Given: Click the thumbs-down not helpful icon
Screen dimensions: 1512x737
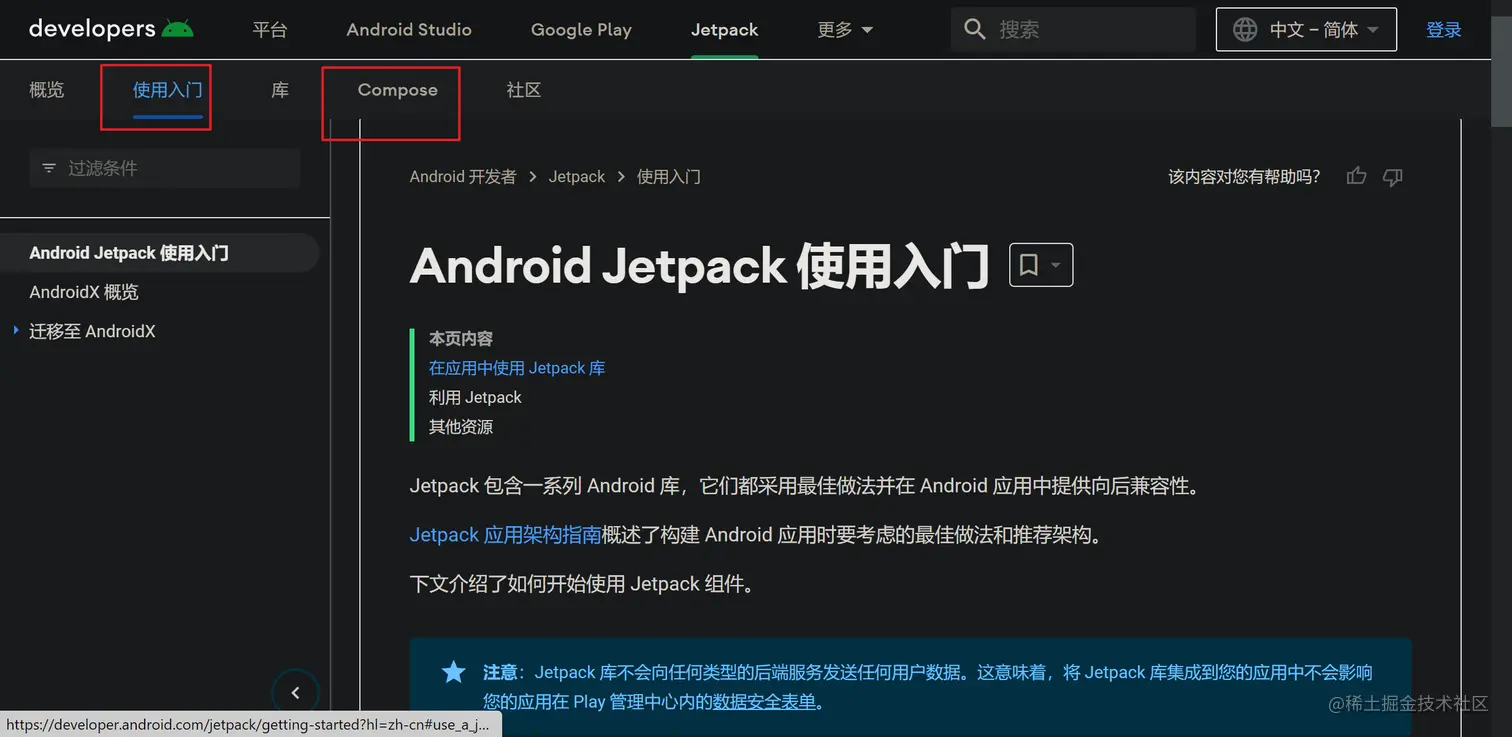Looking at the screenshot, I should [x=1392, y=177].
